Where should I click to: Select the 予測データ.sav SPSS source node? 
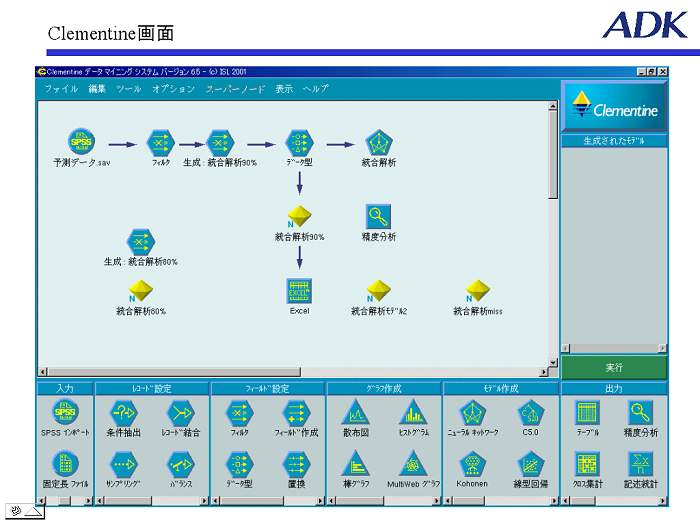[x=81, y=142]
